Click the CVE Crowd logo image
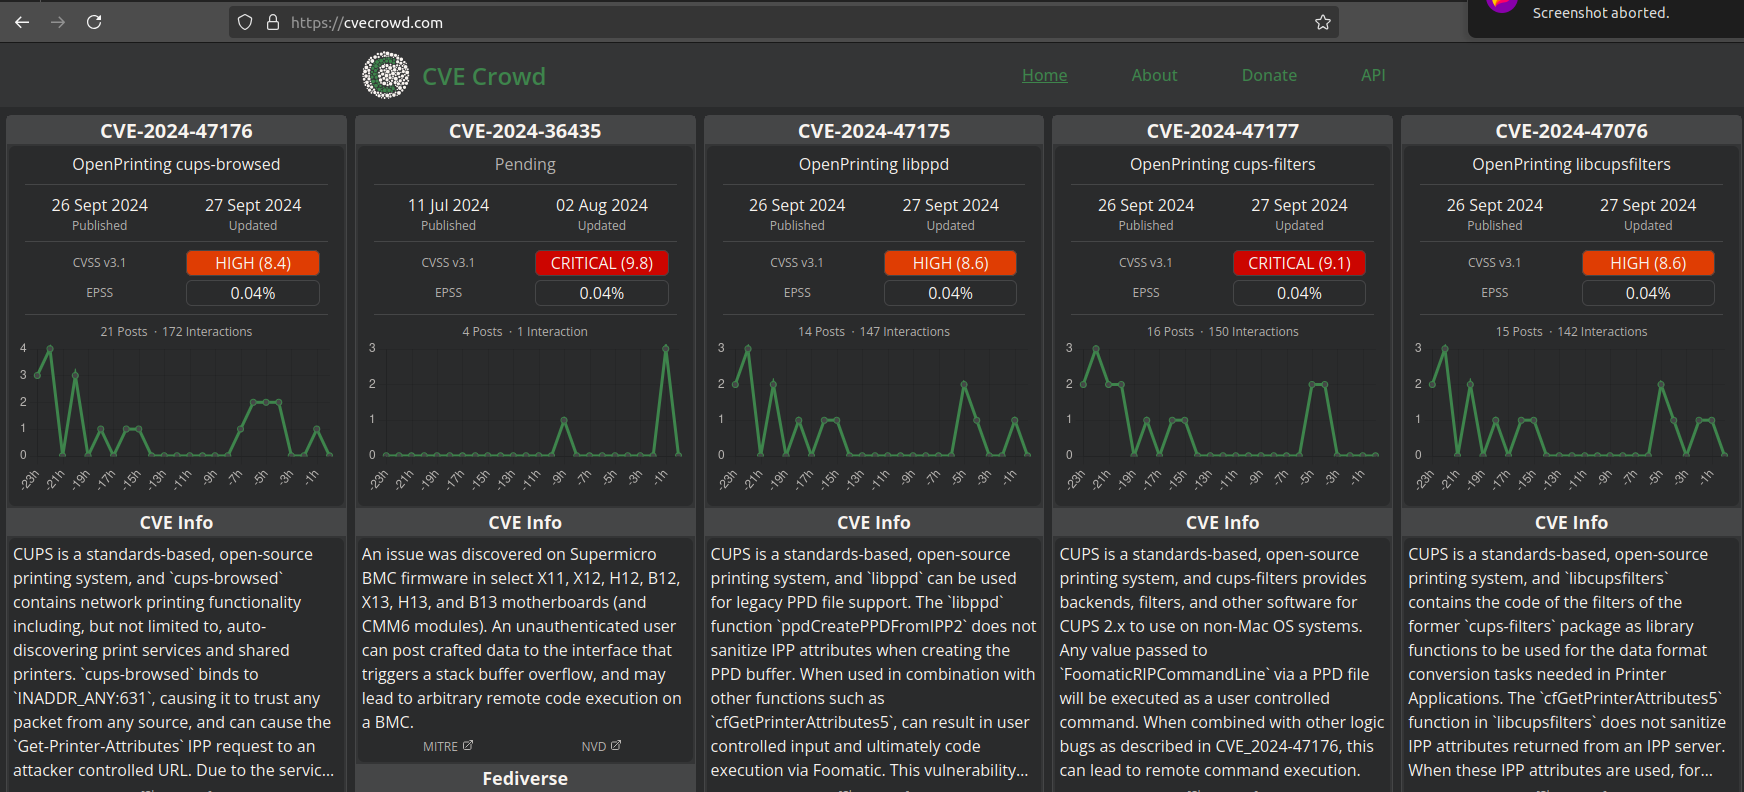This screenshot has width=1744, height=792. point(386,75)
